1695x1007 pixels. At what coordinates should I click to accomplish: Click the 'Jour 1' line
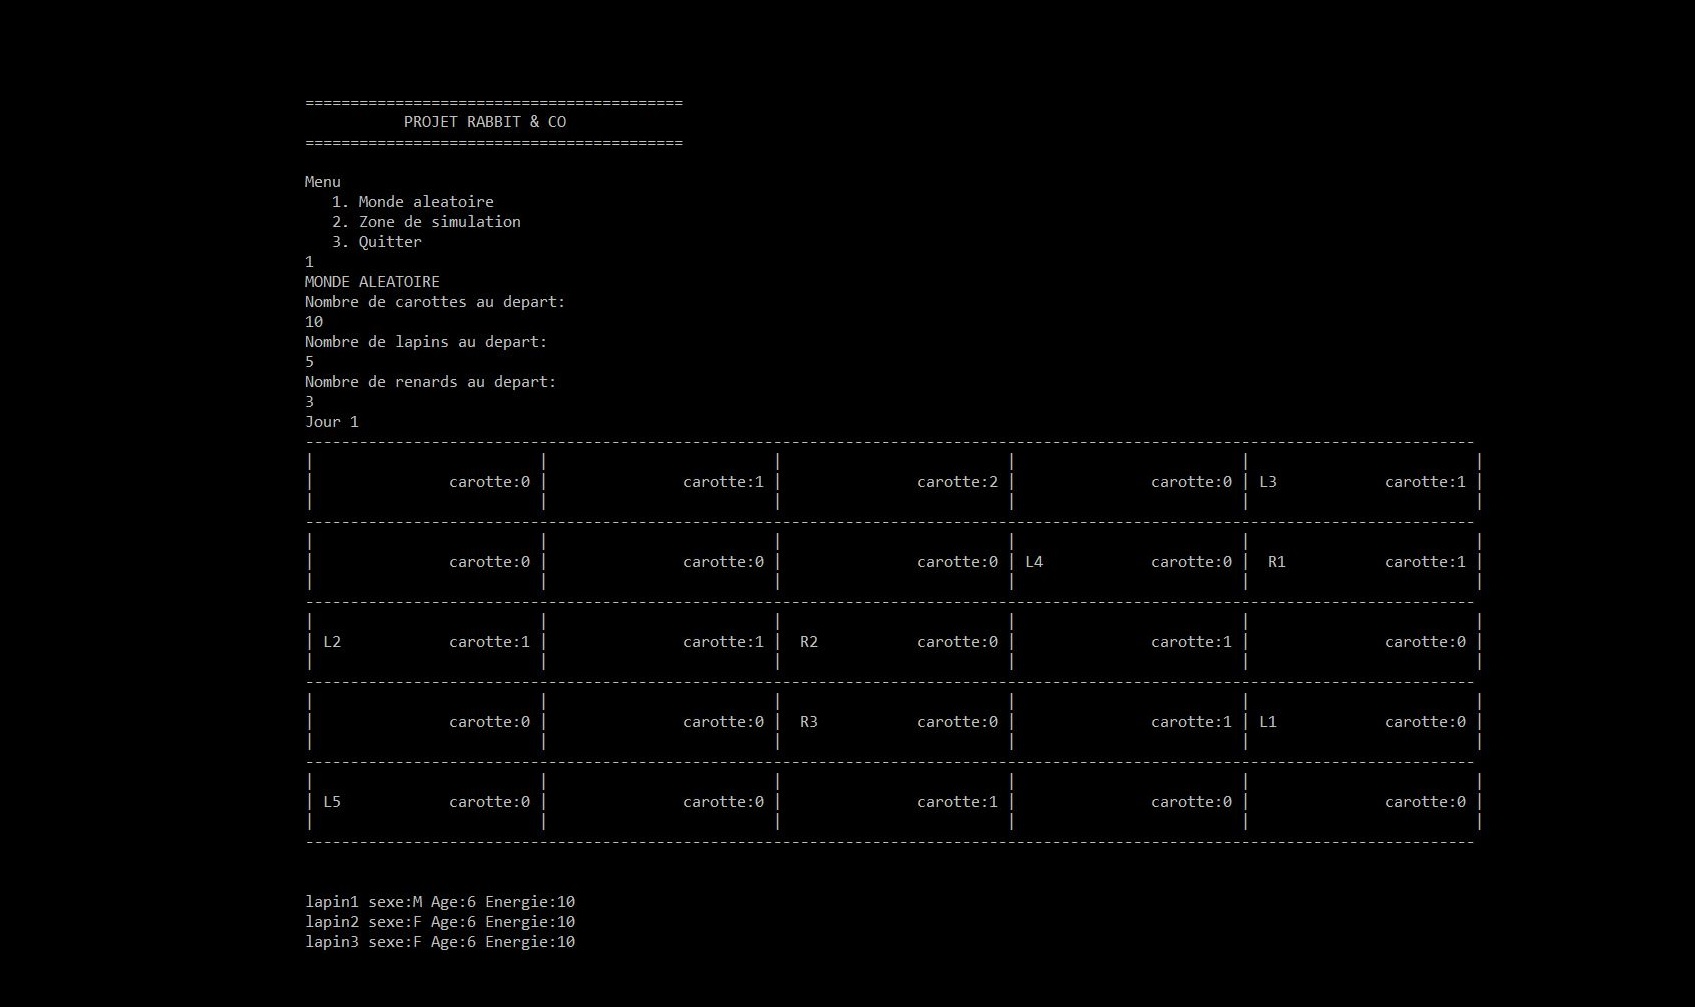coord(332,422)
